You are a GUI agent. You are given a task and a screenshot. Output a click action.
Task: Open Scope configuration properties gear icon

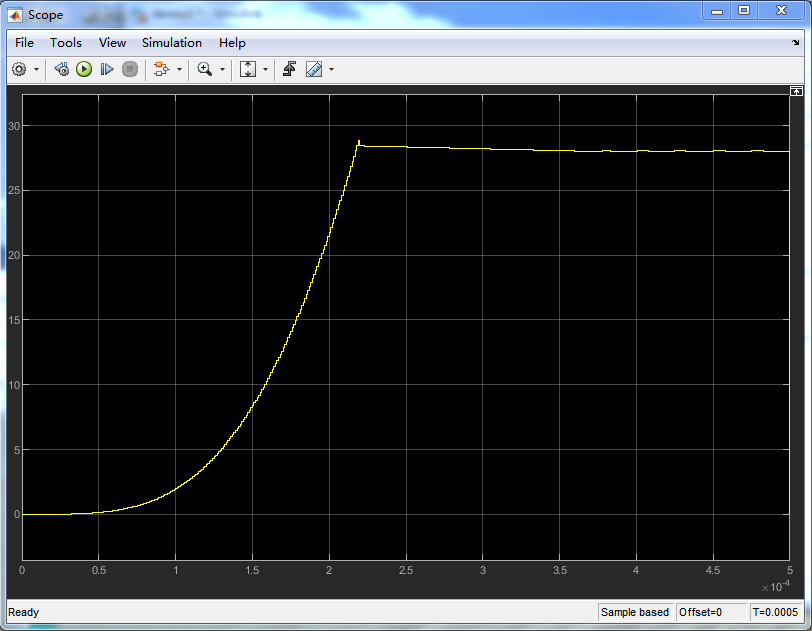pyautogui.click(x=19, y=69)
